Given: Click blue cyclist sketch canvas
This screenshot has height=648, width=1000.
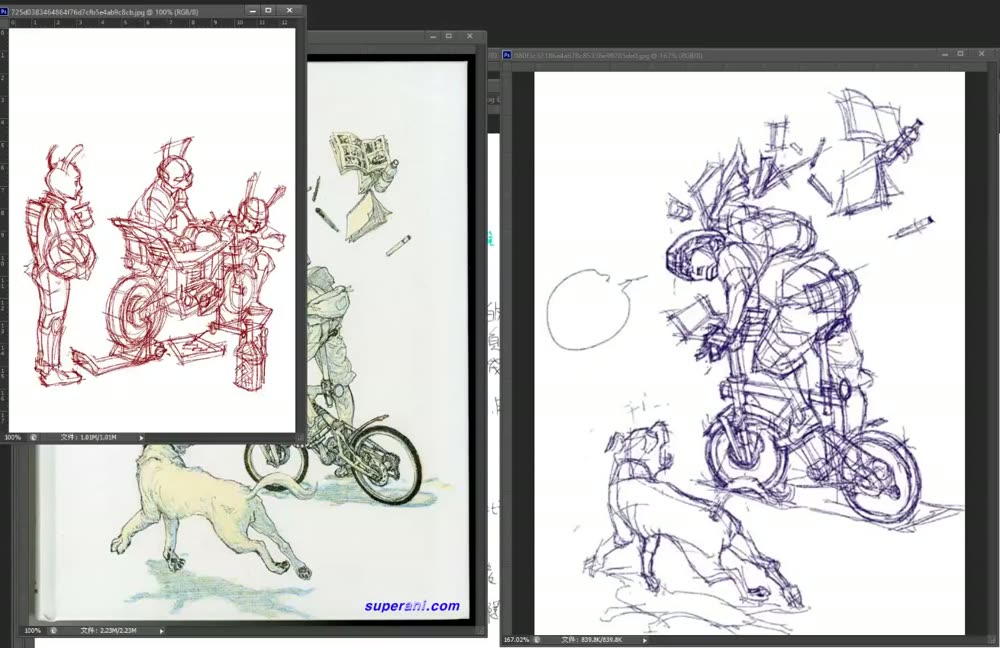Looking at the screenshot, I should pos(749,353).
